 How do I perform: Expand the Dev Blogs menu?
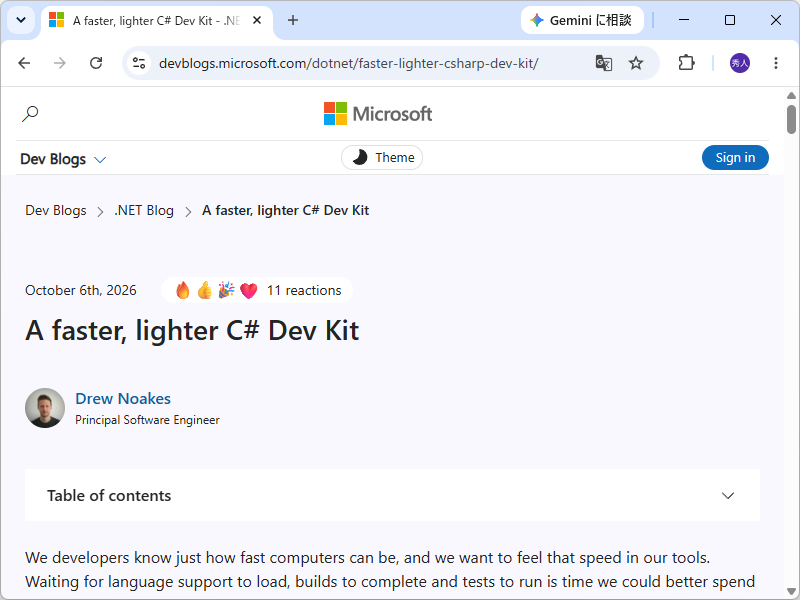pos(63,159)
